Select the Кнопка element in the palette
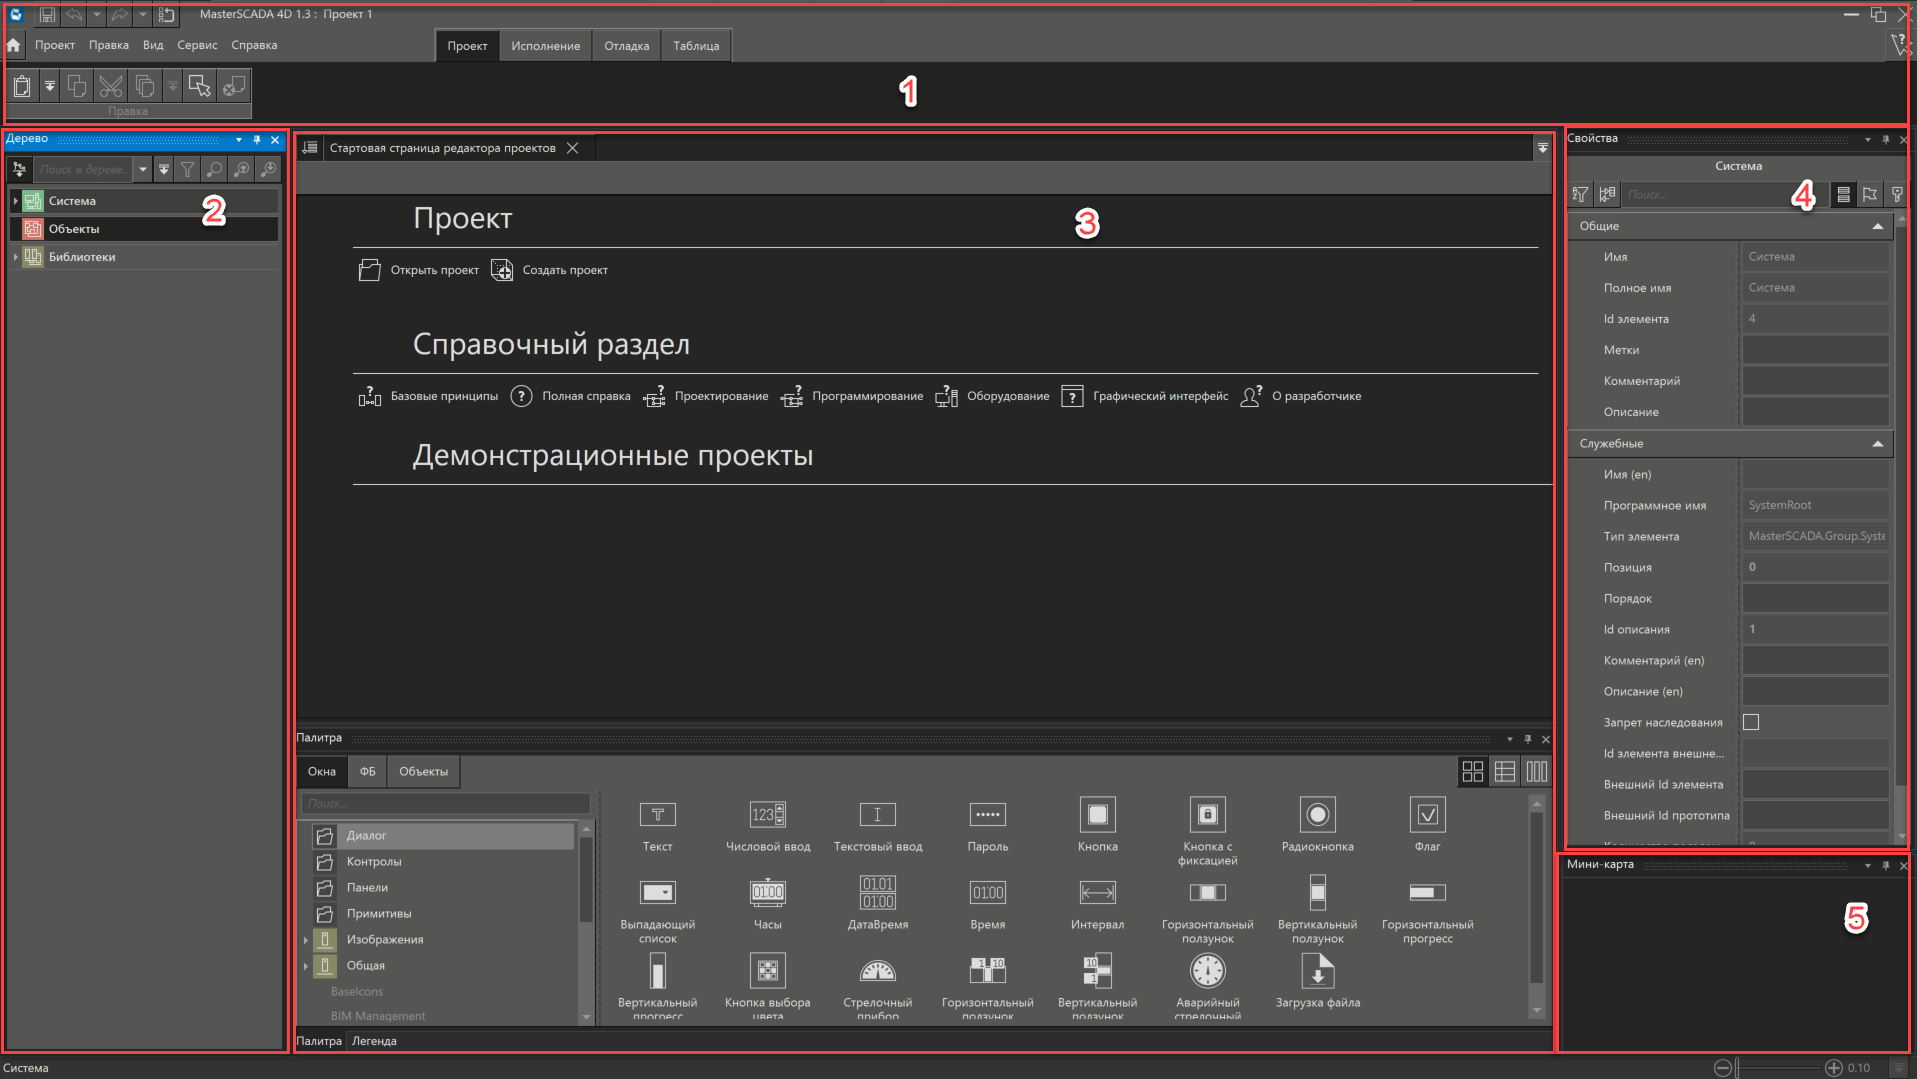 1097,816
